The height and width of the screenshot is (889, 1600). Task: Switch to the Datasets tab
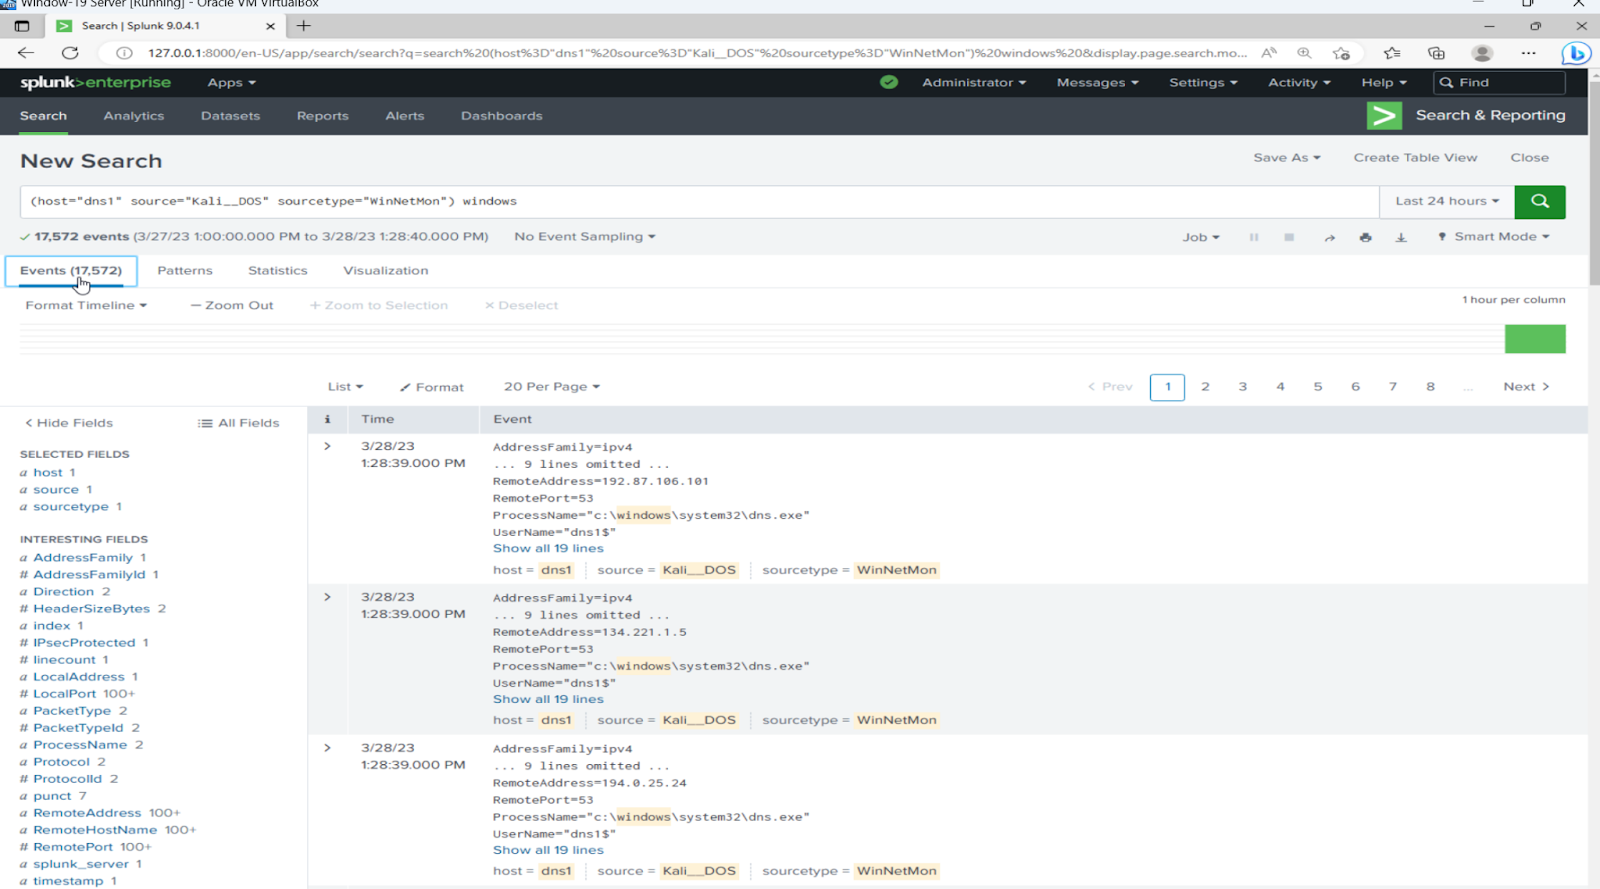coord(230,116)
